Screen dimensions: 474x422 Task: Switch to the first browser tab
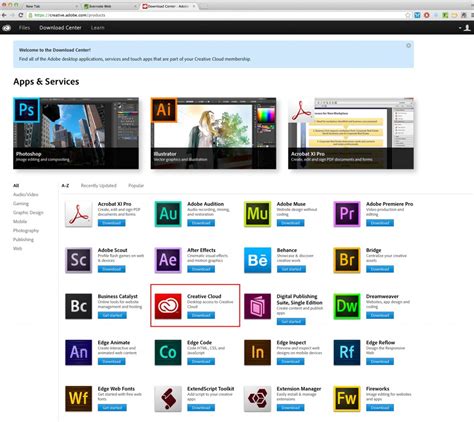pyautogui.click(x=50, y=6)
